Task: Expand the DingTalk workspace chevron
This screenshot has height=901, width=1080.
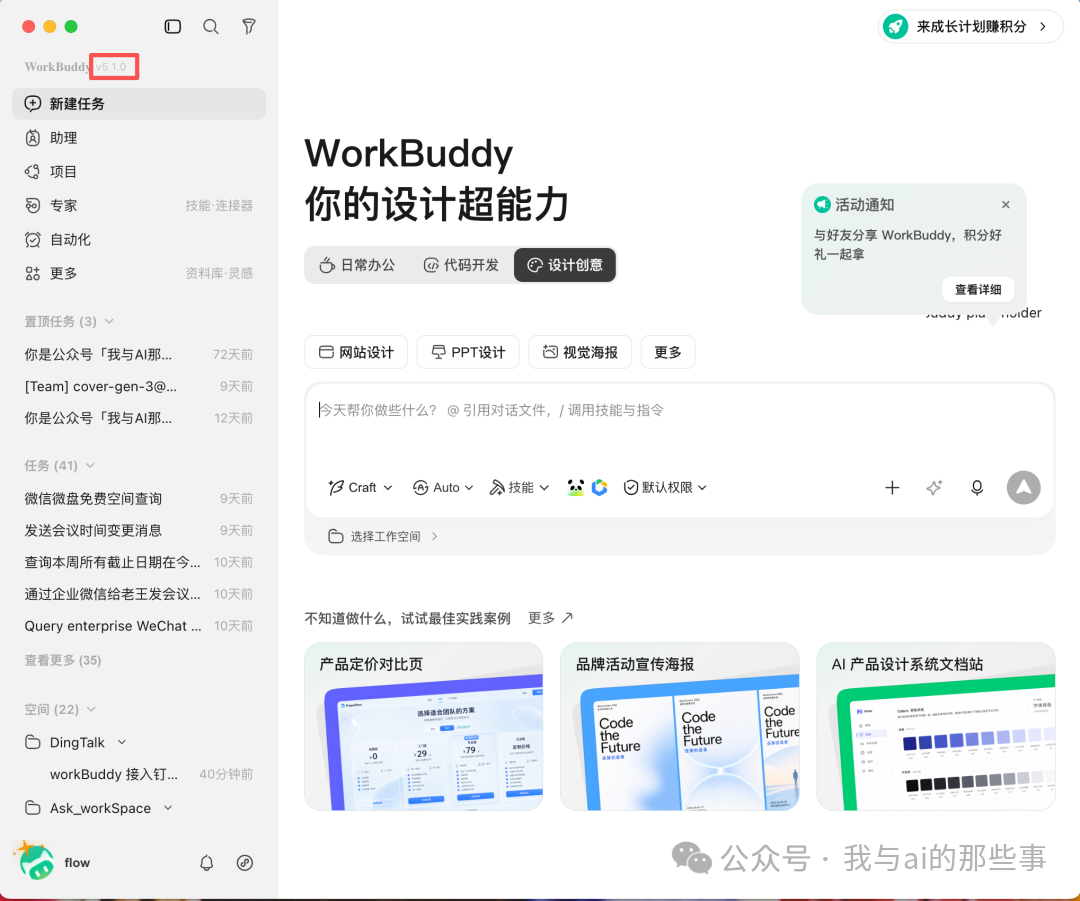Action: (122, 742)
